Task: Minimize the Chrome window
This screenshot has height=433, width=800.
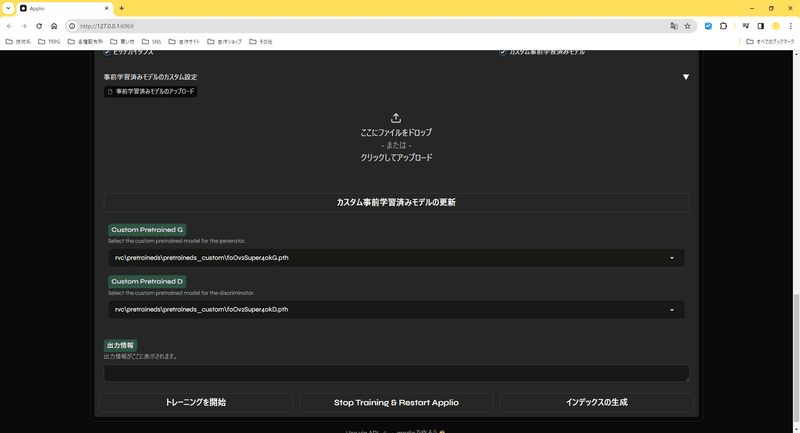Action: click(752, 8)
